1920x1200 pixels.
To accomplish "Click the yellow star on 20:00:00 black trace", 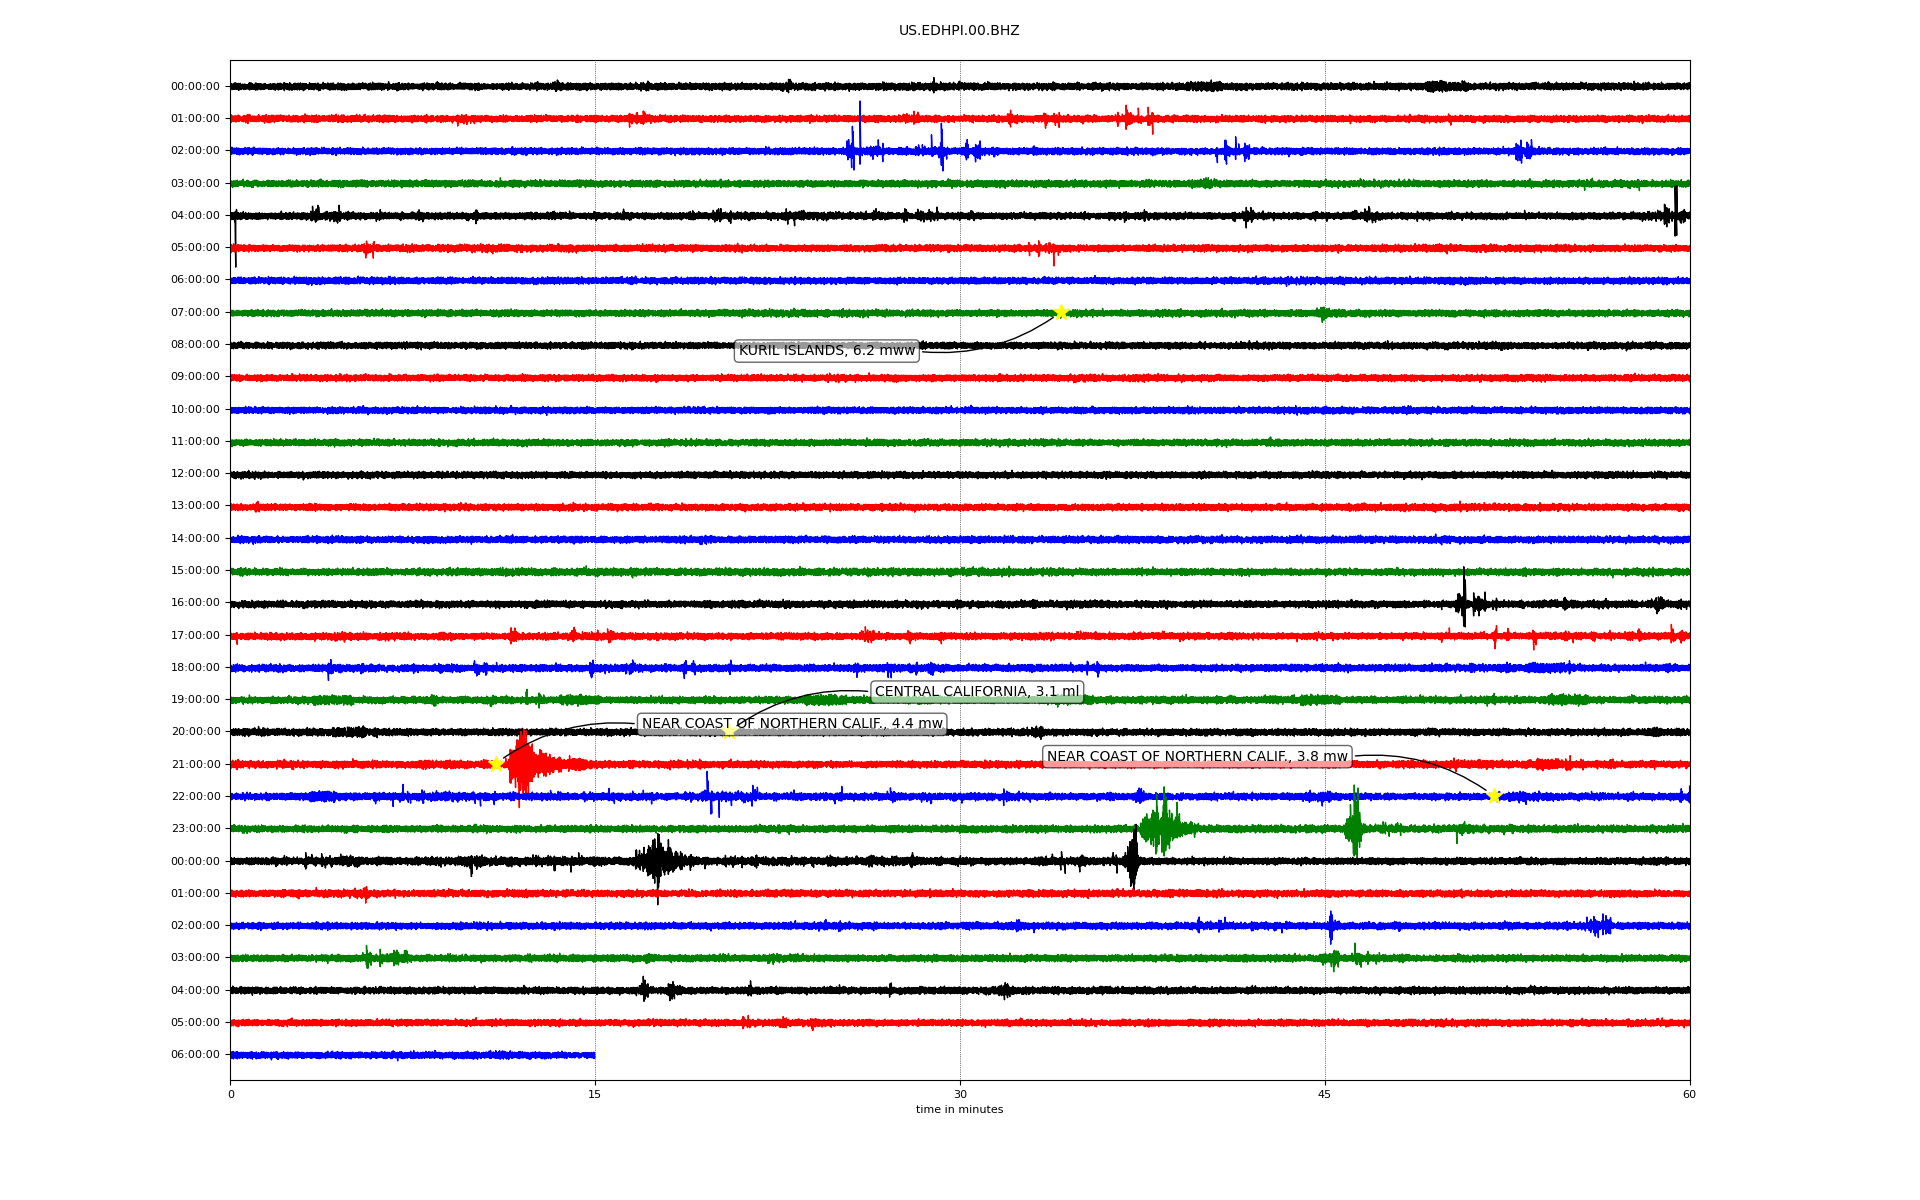I will [x=729, y=732].
